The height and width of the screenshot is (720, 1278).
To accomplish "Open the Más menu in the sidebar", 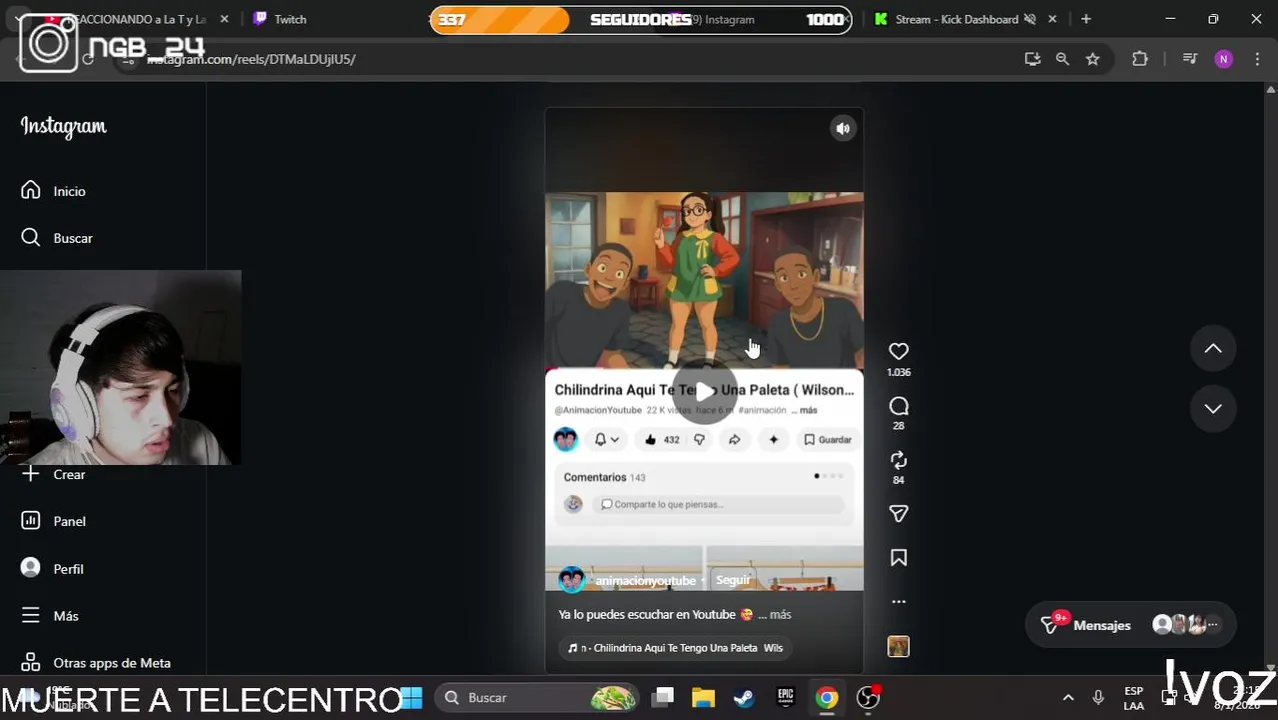I will click(50, 616).
